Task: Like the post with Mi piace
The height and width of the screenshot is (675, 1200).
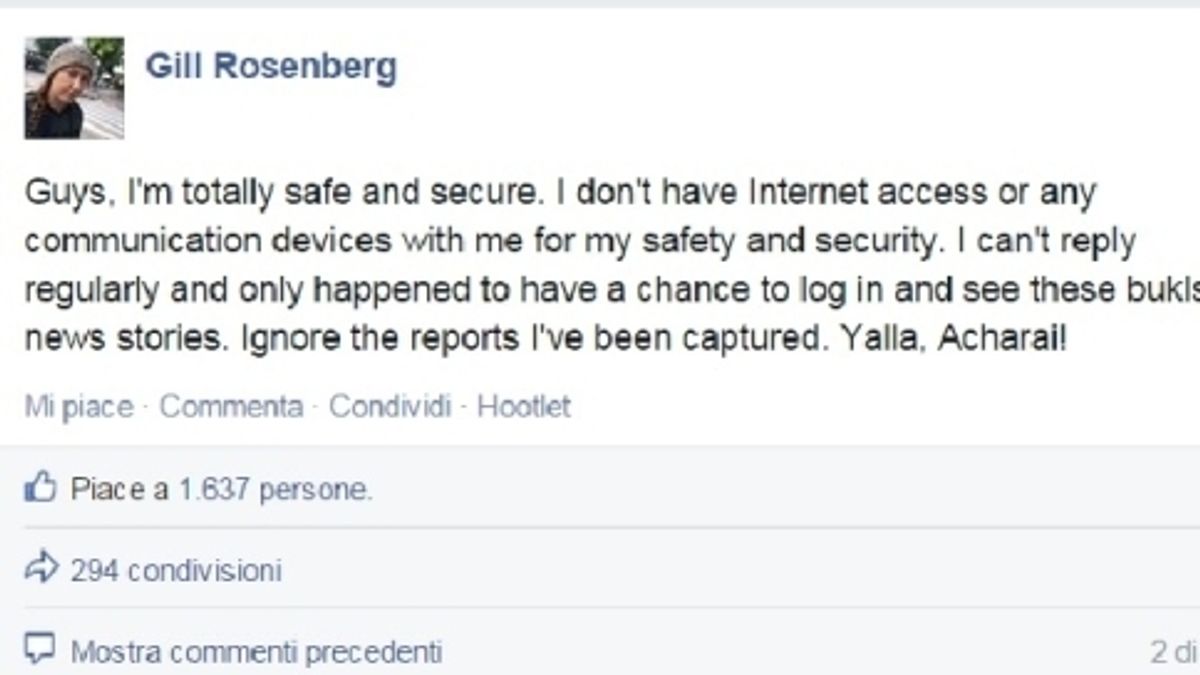Action: pyautogui.click(x=79, y=407)
